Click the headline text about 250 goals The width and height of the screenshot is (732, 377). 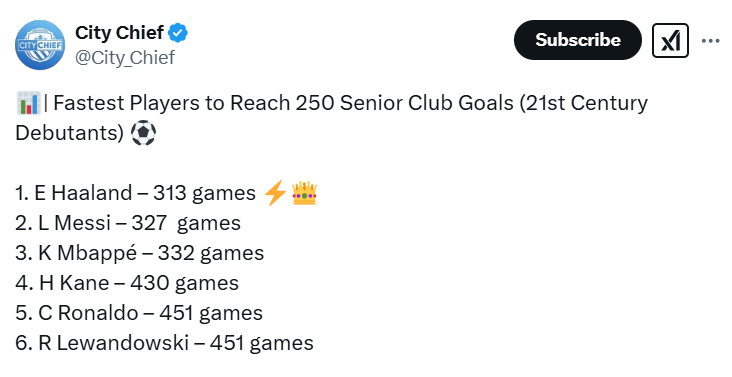[x=331, y=118]
